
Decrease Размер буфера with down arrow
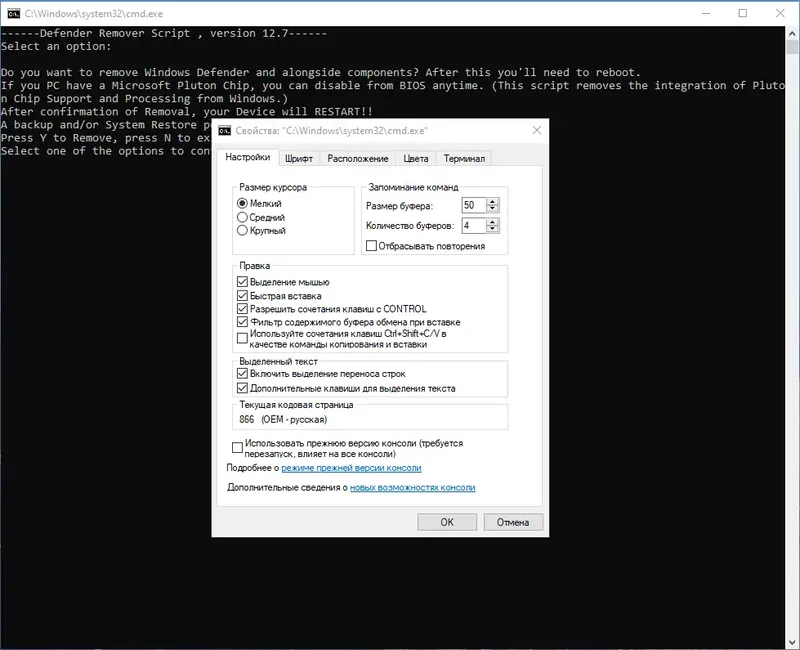492,209
